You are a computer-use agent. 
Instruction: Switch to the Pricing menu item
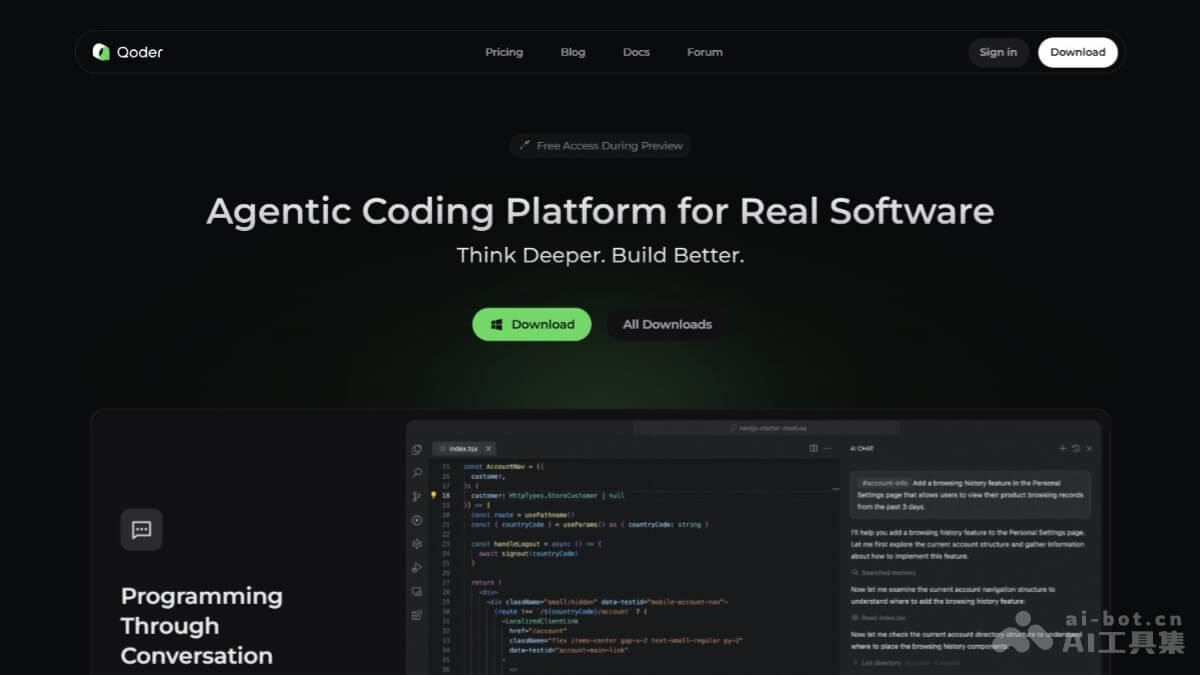click(504, 51)
